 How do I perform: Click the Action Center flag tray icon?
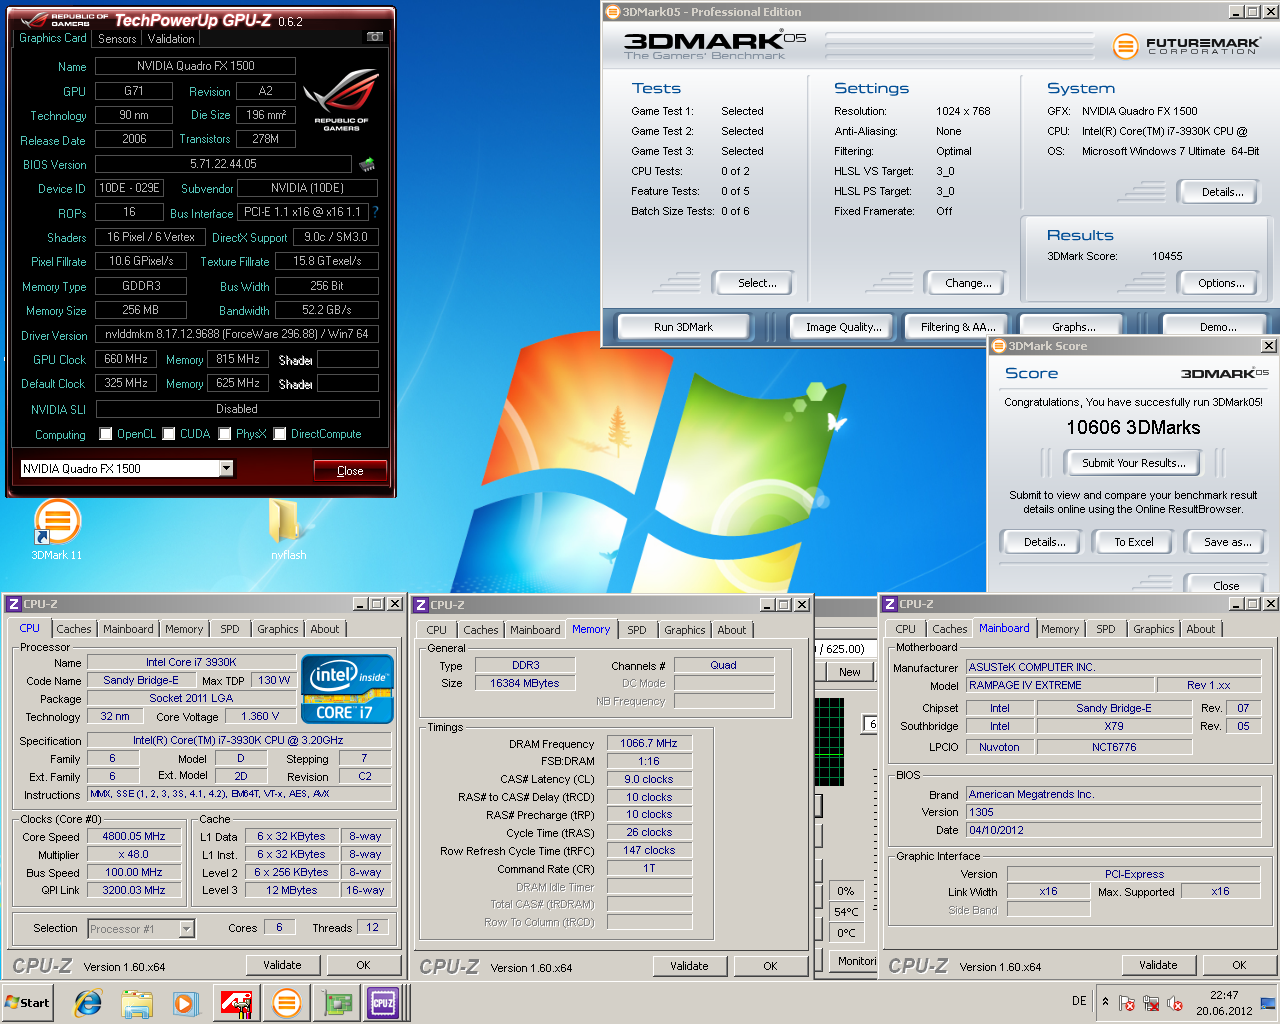(1127, 1003)
